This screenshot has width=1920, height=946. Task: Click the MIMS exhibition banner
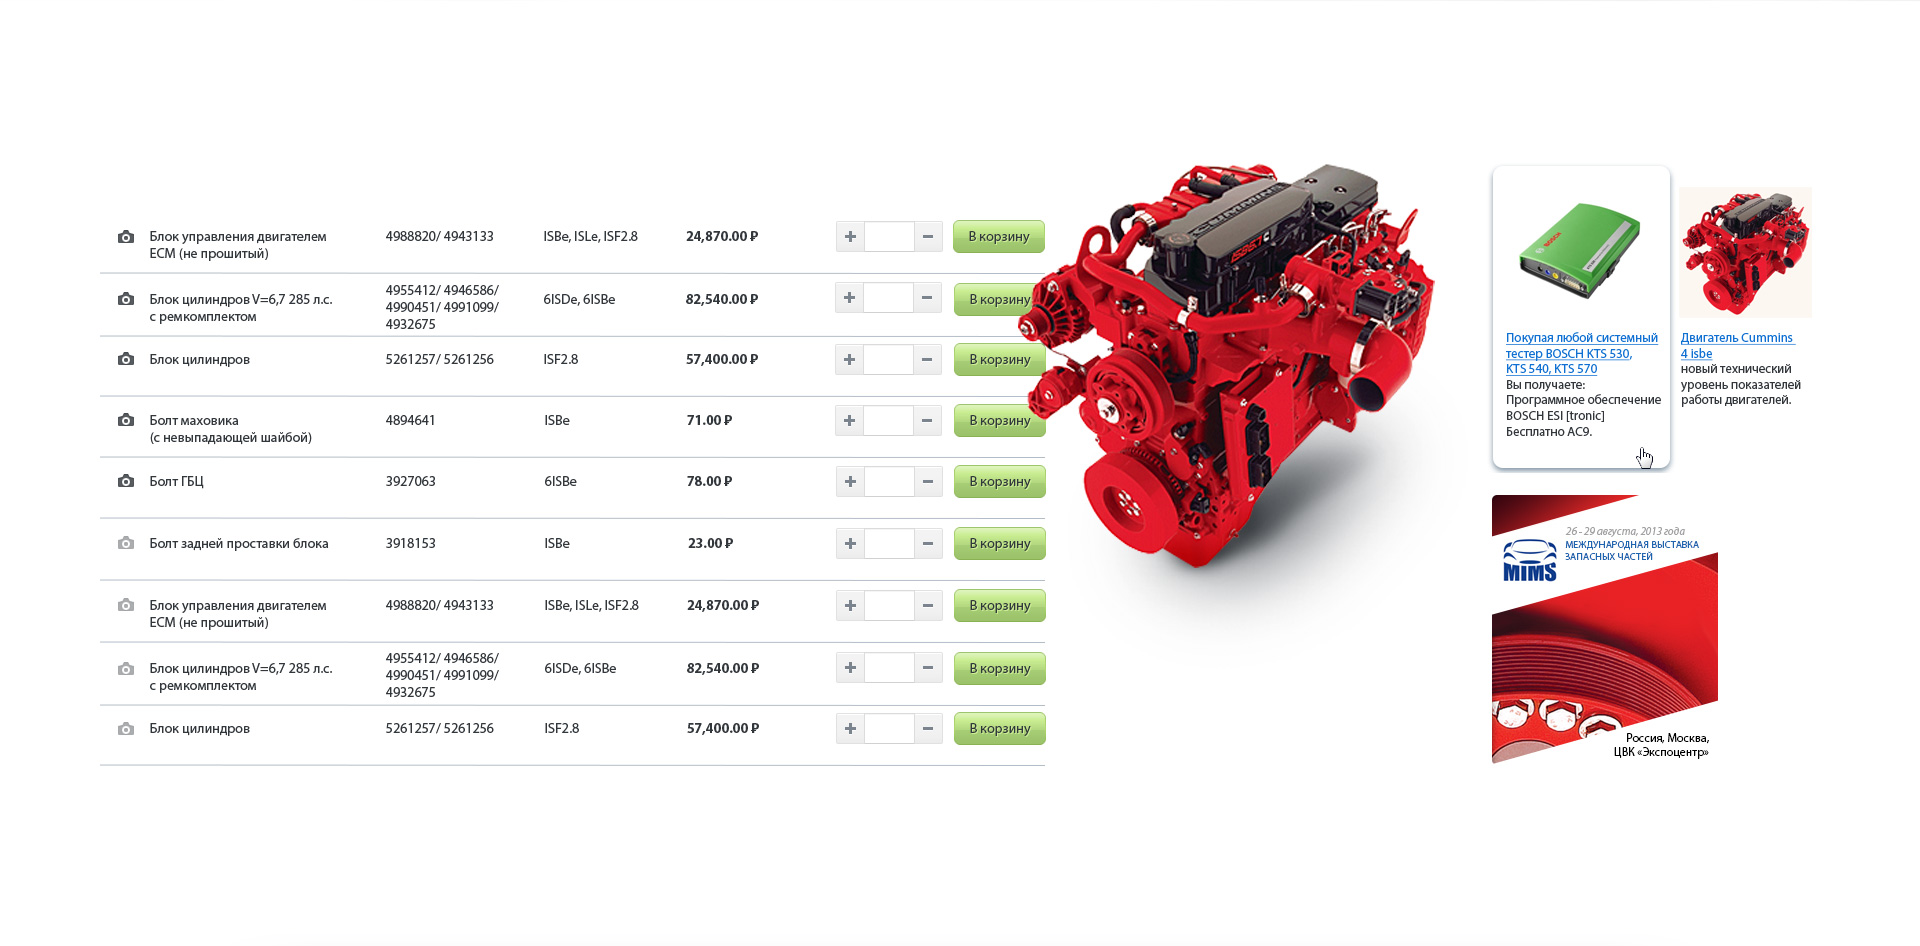(1604, 629)
